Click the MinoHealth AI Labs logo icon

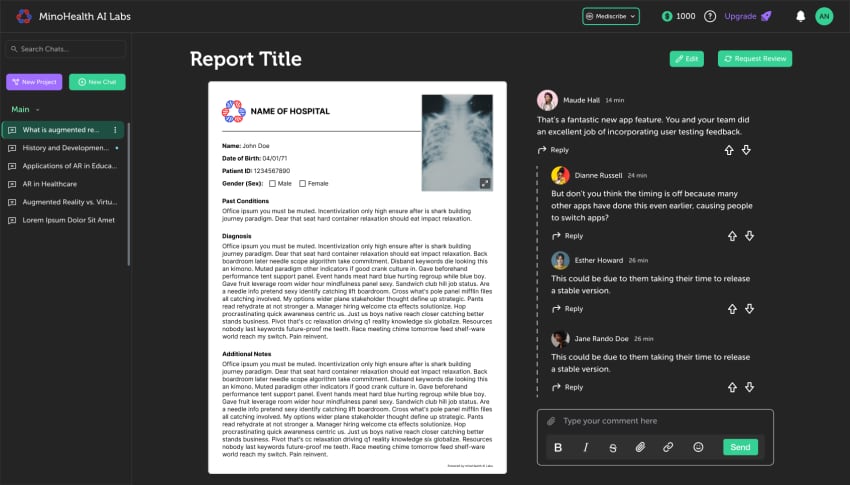pyautogui.click(x=24, y=16)
